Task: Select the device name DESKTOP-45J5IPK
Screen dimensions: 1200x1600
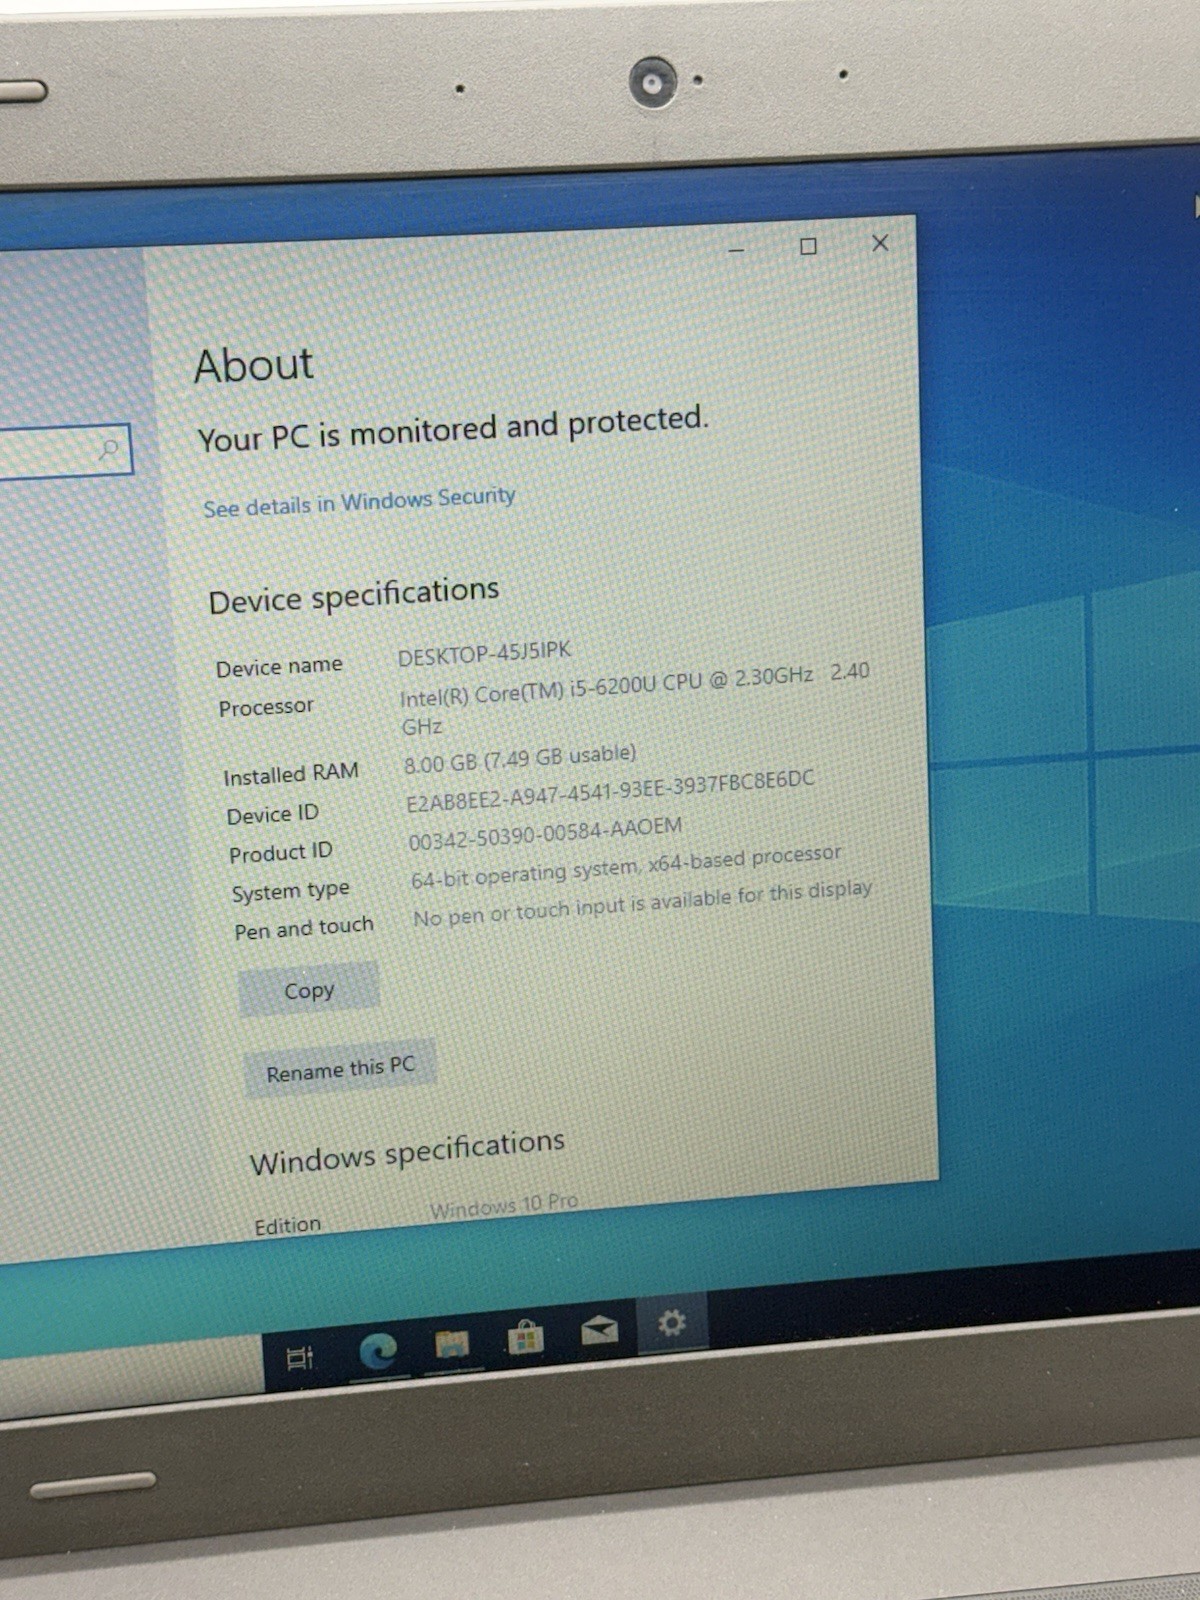Action: (x=485, y=654)
